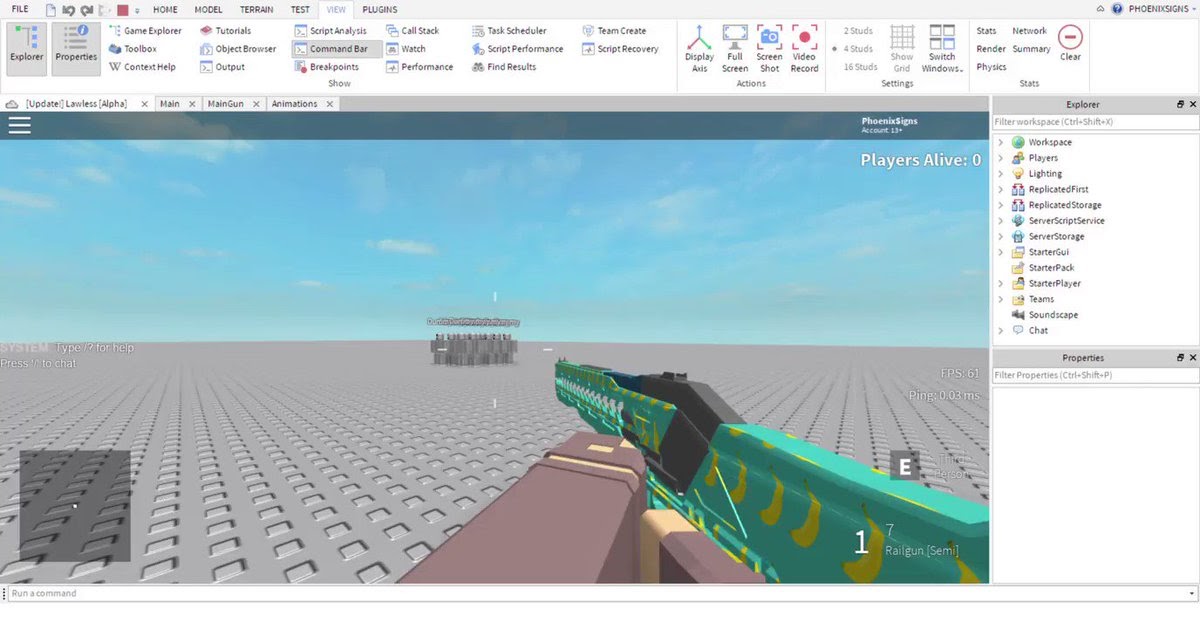Switch to the MODEL ribbon tab
Image resolution: width=1200 pixels, height=628 pixels.
208,9
